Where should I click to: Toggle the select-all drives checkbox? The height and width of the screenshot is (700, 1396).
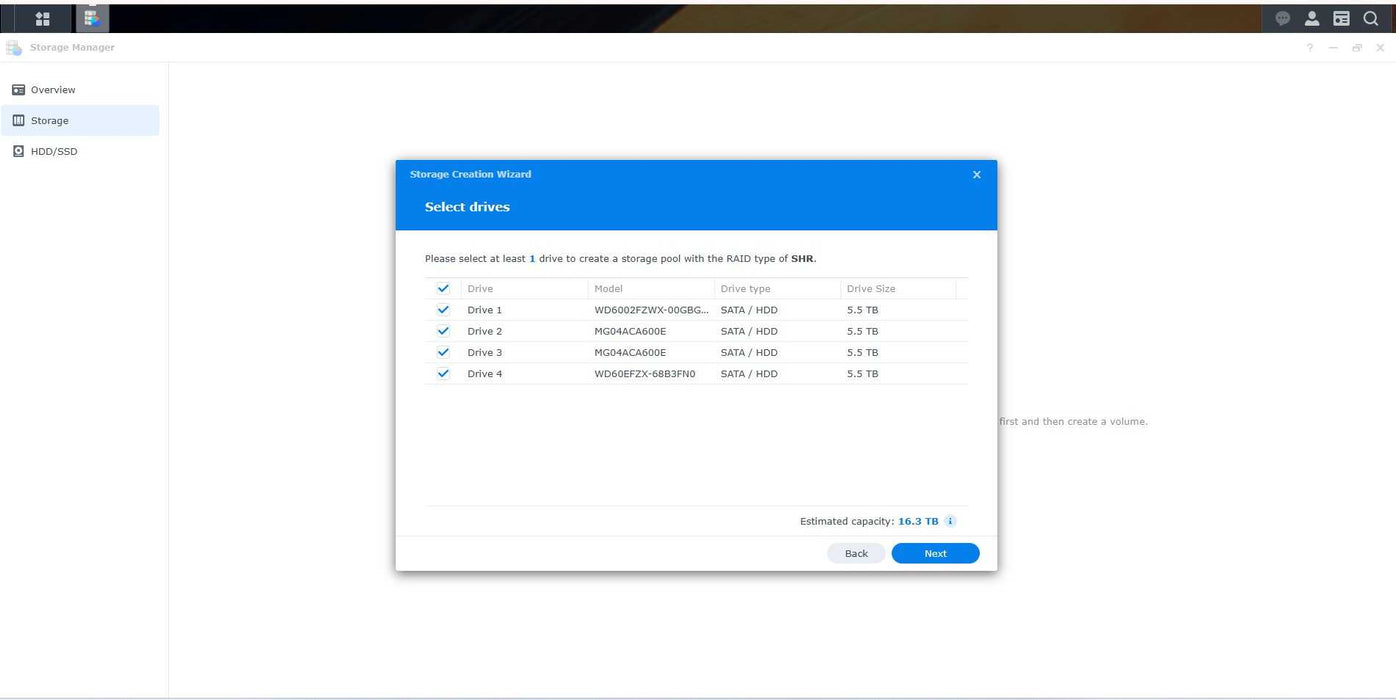click(x=443, y=288)
